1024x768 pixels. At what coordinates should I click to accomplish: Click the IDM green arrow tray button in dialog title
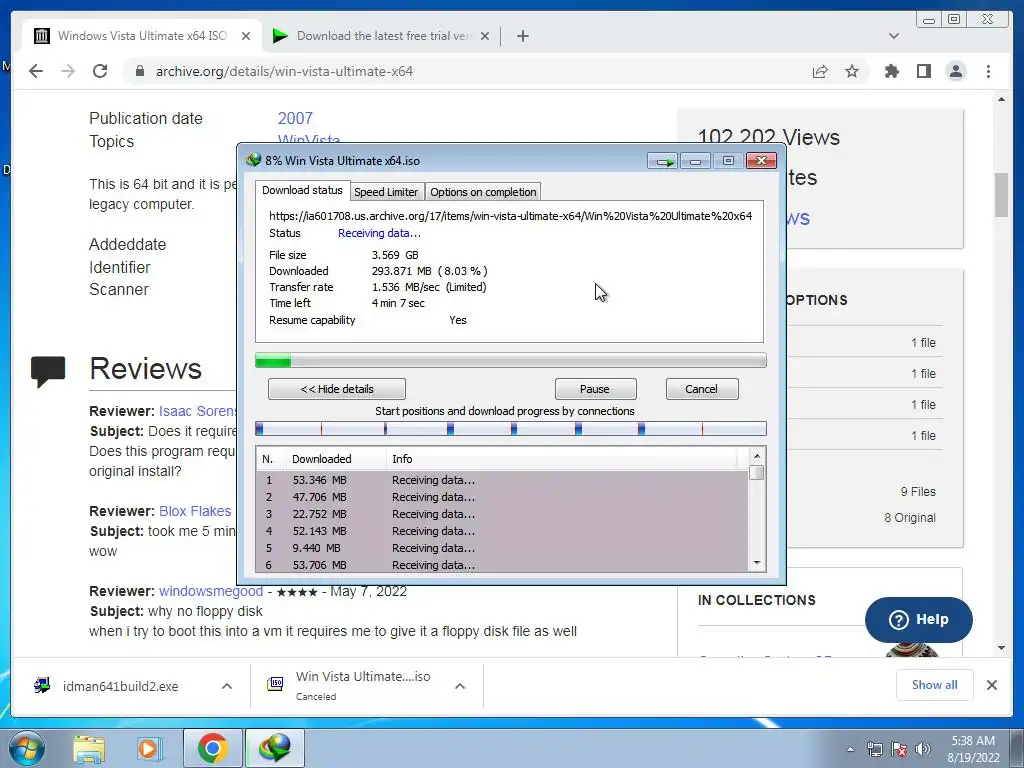pos(663,161)
